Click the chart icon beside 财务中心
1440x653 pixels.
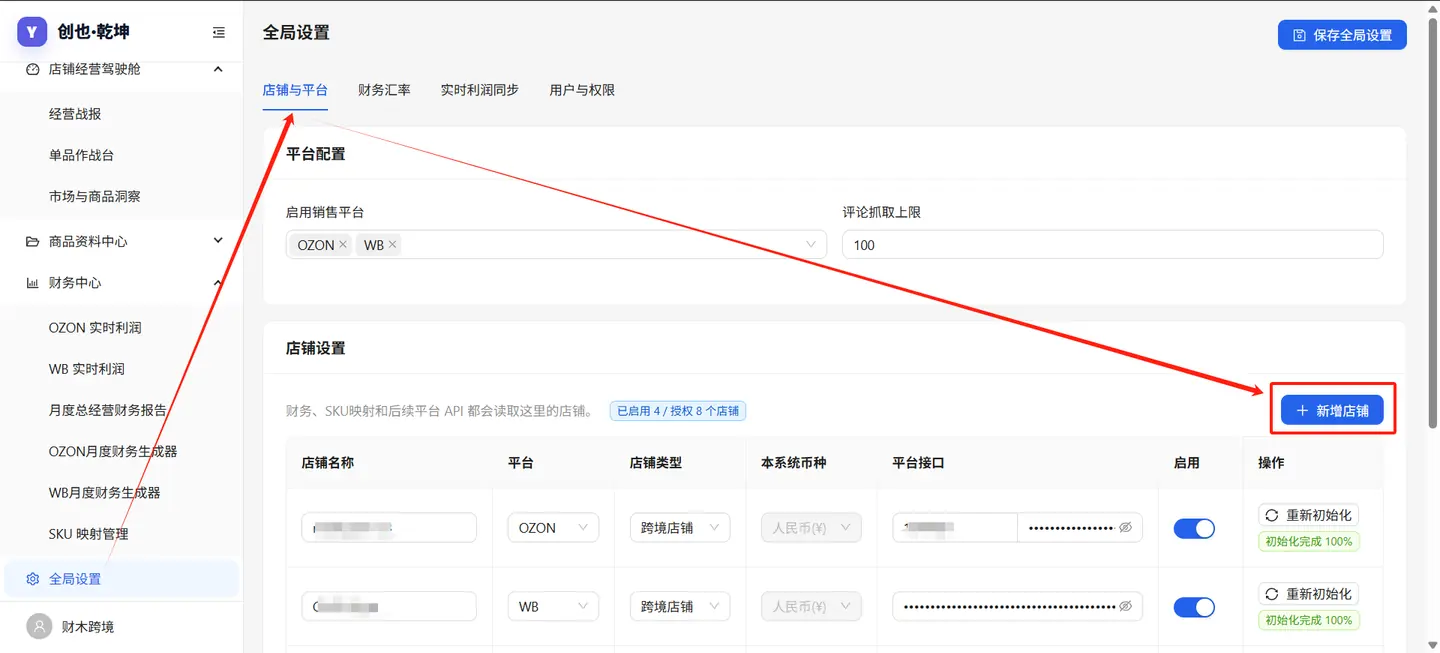coord(33,283)
